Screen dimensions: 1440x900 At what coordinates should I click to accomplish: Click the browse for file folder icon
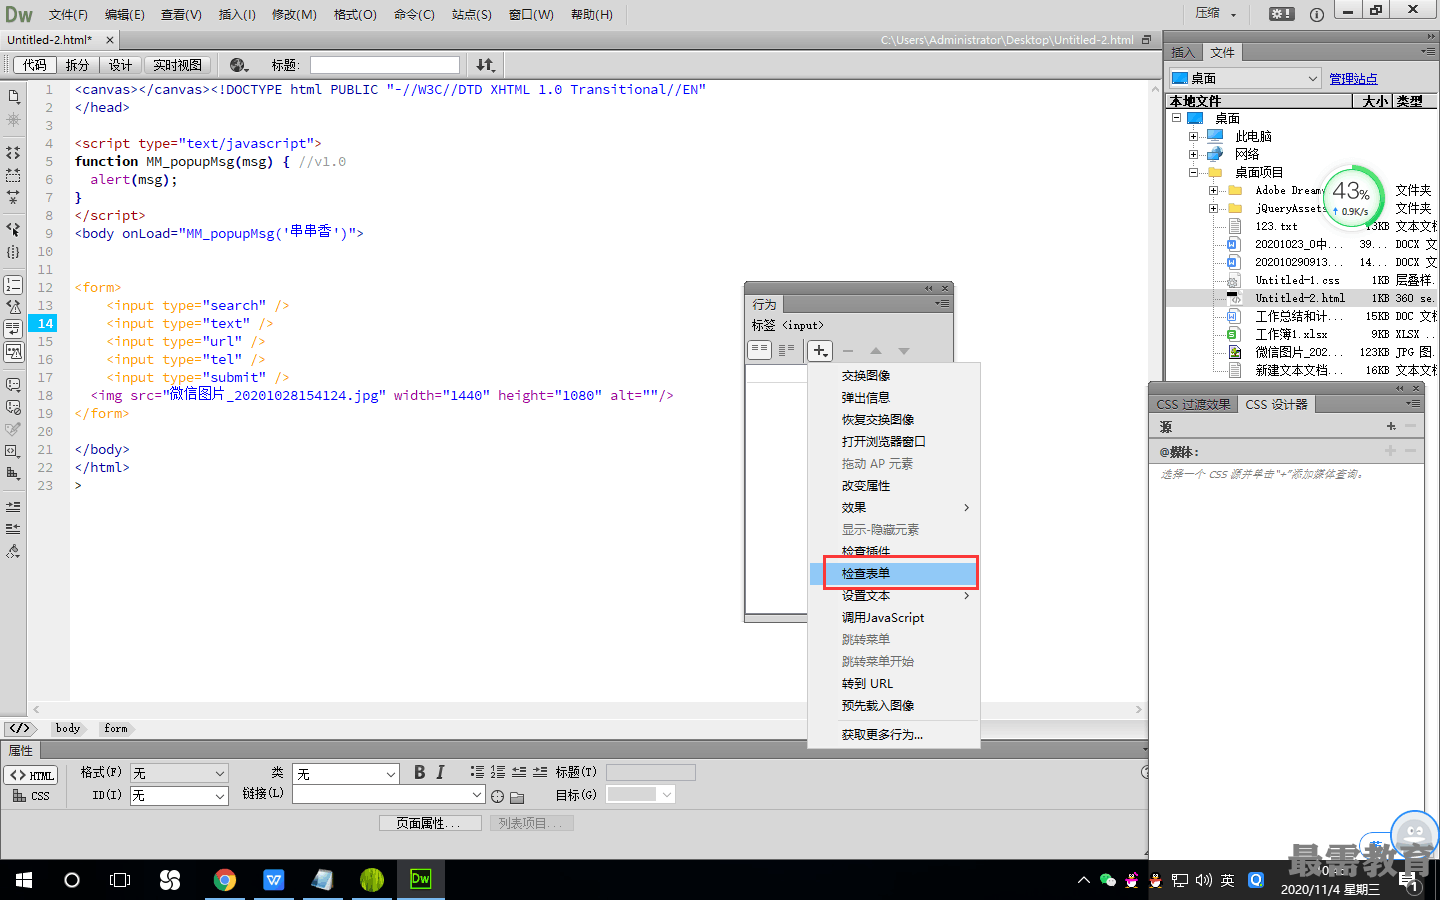pos(517,797)
